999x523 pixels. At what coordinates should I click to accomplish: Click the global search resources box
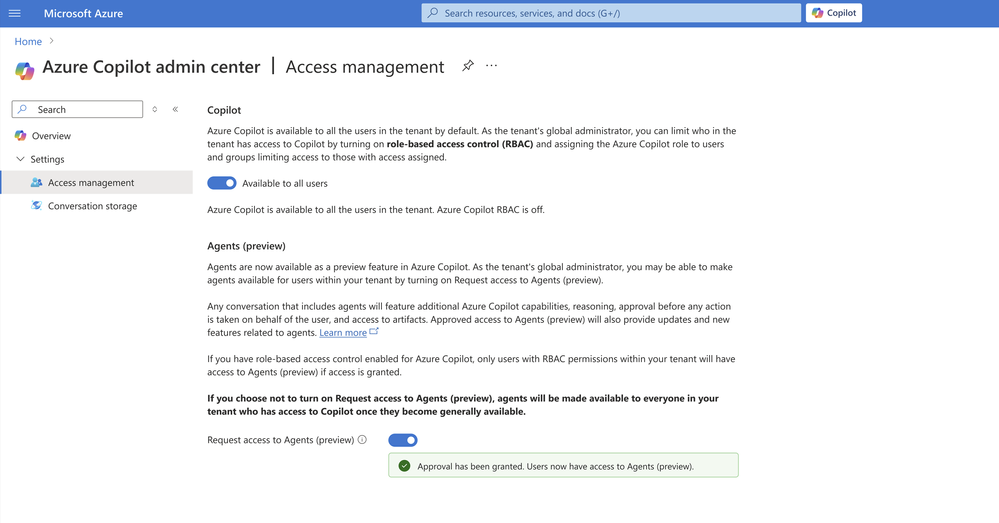(x=611, y=13)
